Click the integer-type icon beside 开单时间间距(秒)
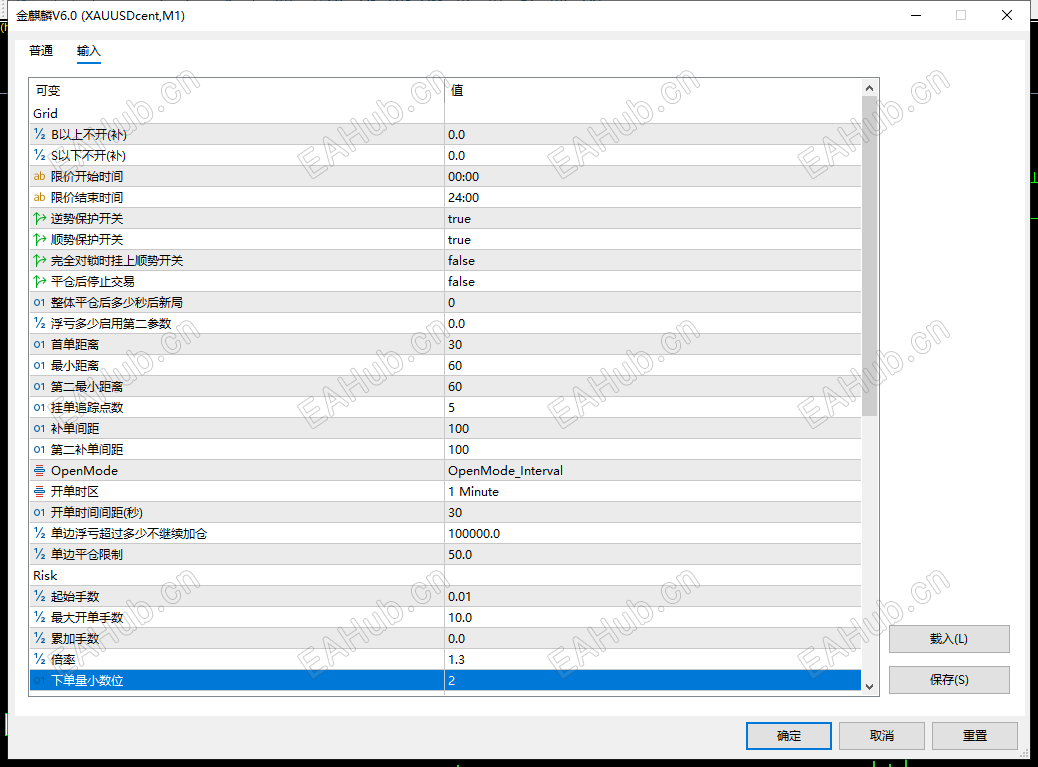The height and width of the screenshot is (767, 1038). pyautogui.click(x=40, y=513)
